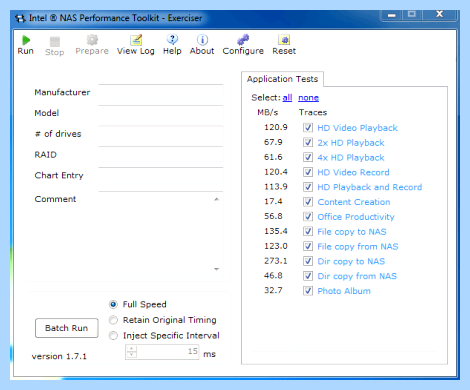Click the 120.9 MB/s value
Screen dimensions: 470x390
coord(276,127)
